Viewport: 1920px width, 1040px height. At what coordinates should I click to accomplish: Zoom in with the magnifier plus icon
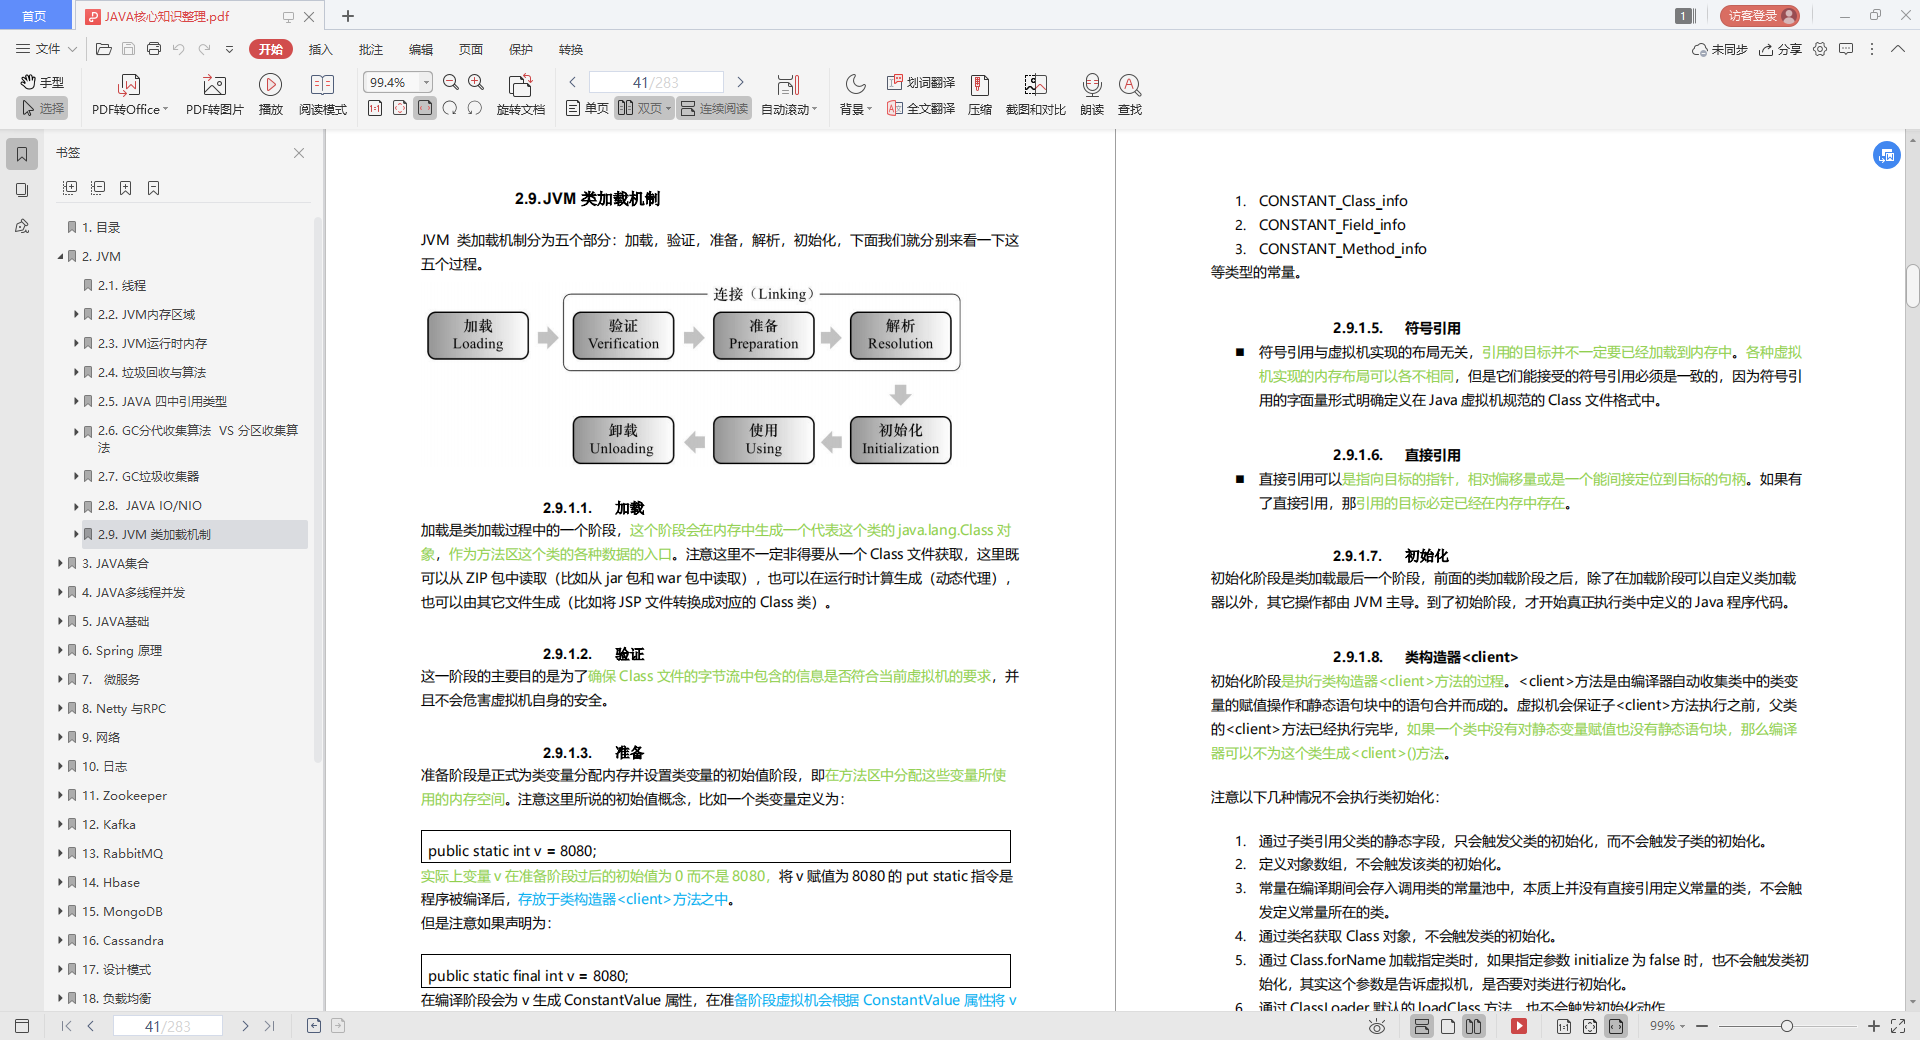coord(477,82)
